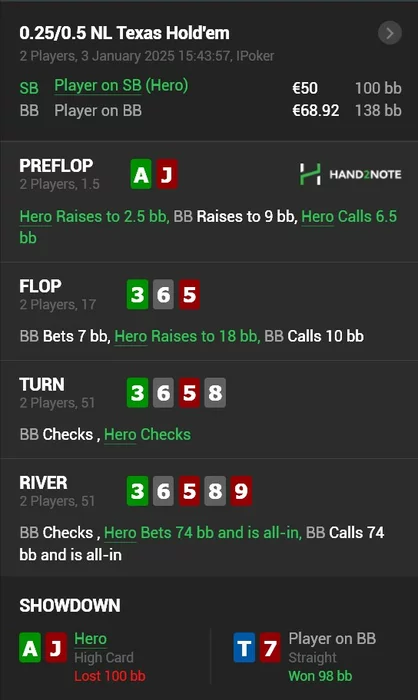Click the arrow chevron next to the game title
Viewport: 418px width, 700px height.
pyautogui.click(x=389, y=33)
